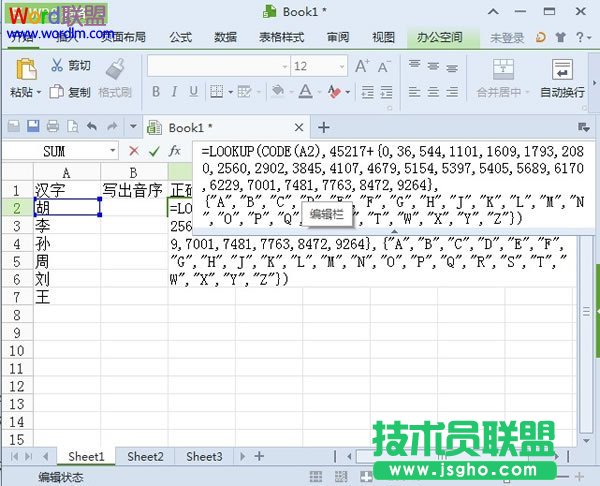Select the Format Painter brush
The width and height of the screenshot is (600, 486).
(x=115, y=69)
